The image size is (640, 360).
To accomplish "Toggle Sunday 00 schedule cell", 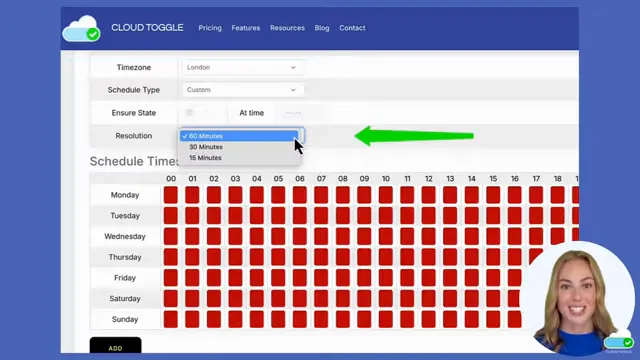I will point(171,319).
